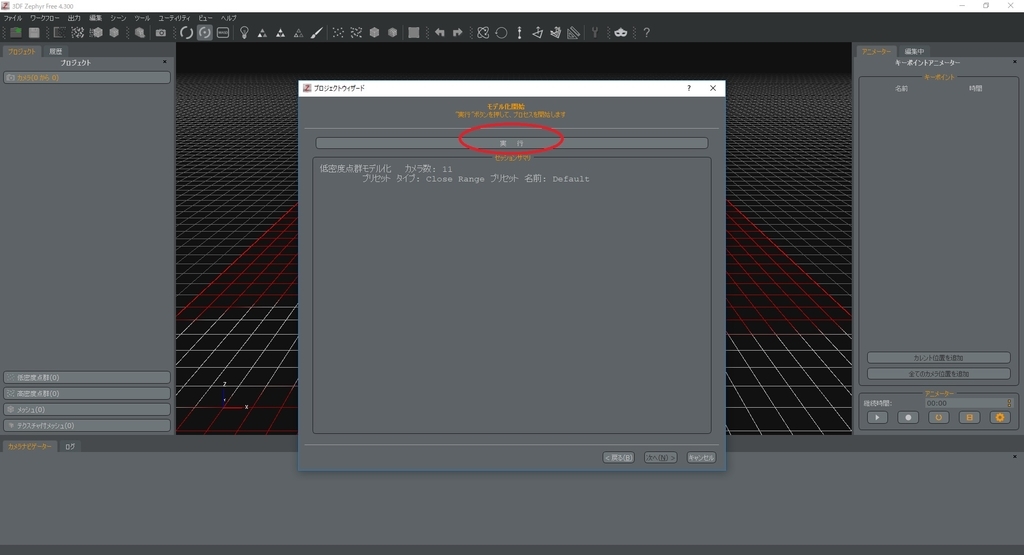Open the 編集 menu
1024x555 pixels.
(95, 18)
